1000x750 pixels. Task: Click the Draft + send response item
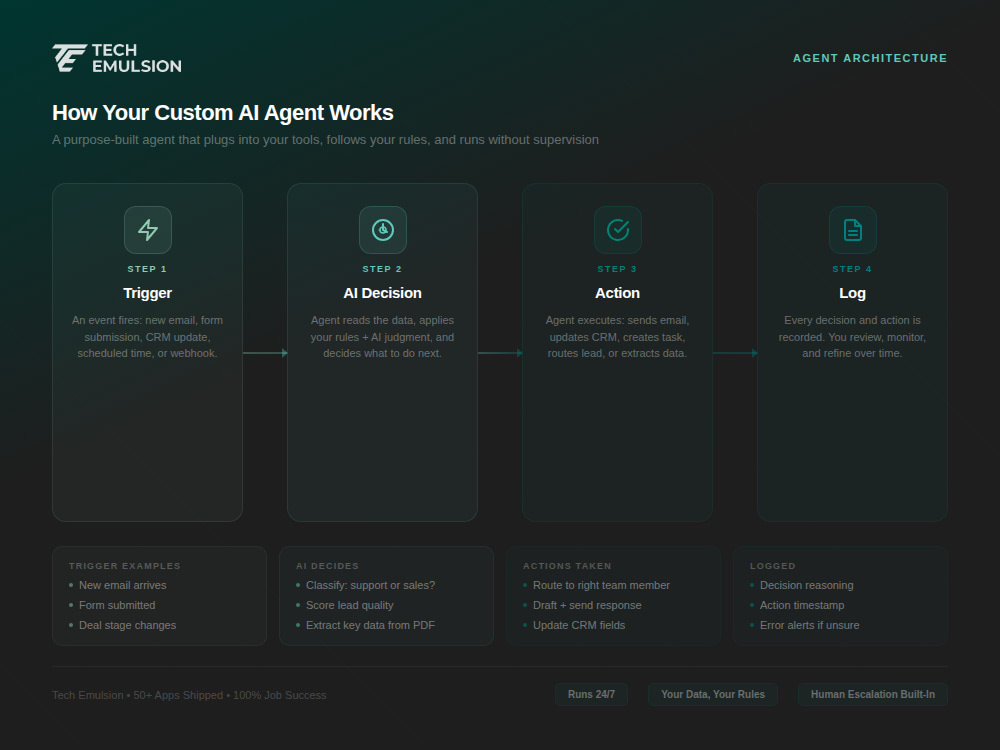click(587, 605)
